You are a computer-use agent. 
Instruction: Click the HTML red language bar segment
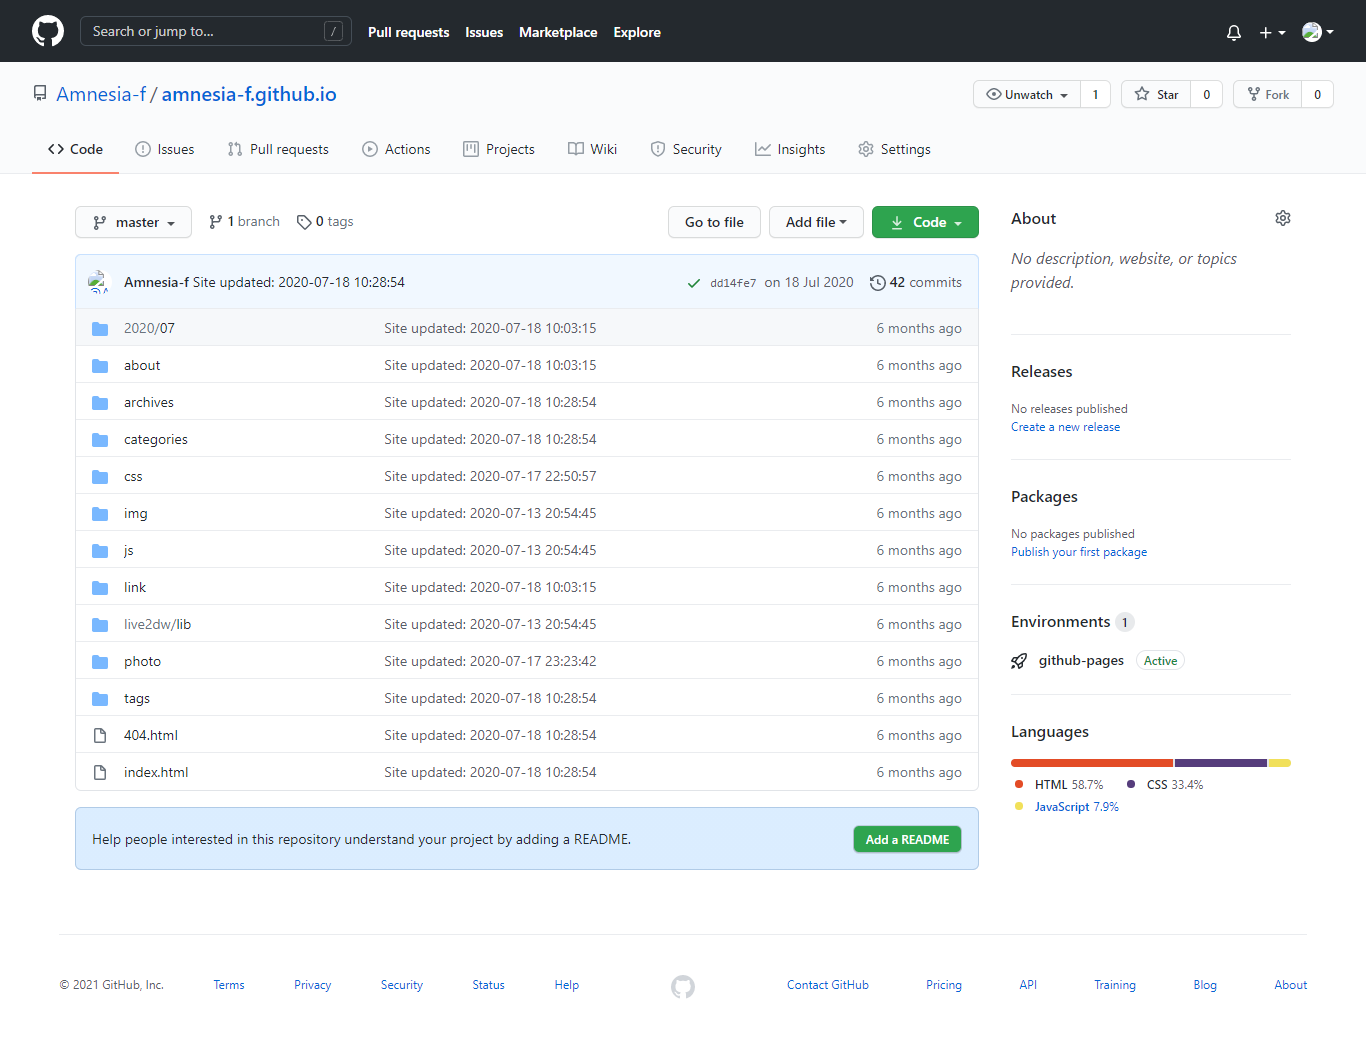1092,763
